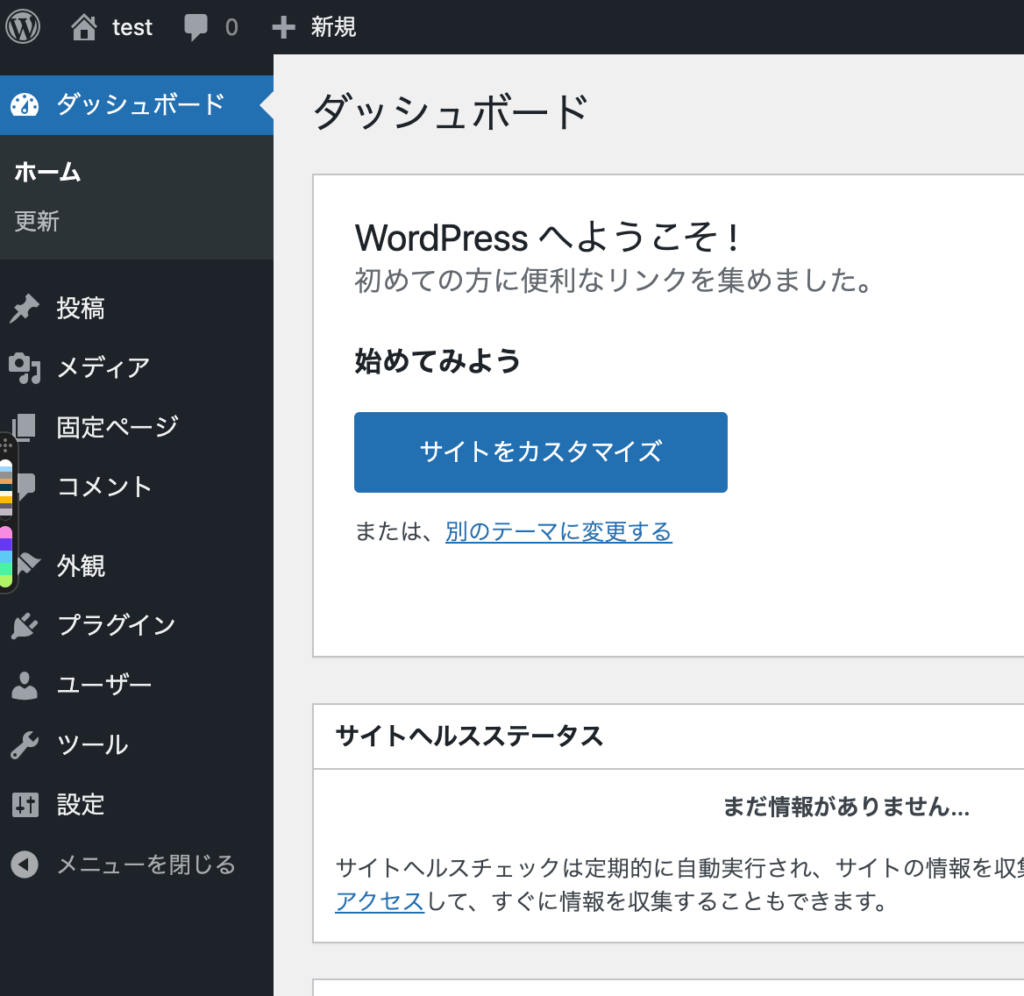Click the pushpin icon for 投稿
Screen dimensions: 1024x996
(25, 308)
